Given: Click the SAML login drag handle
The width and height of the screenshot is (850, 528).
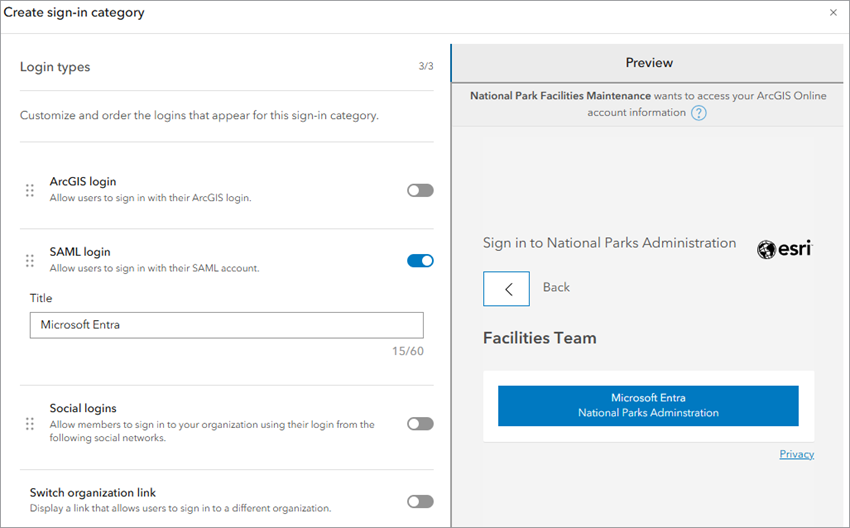Looking at the screenshot, I should (x=30, y=261).
